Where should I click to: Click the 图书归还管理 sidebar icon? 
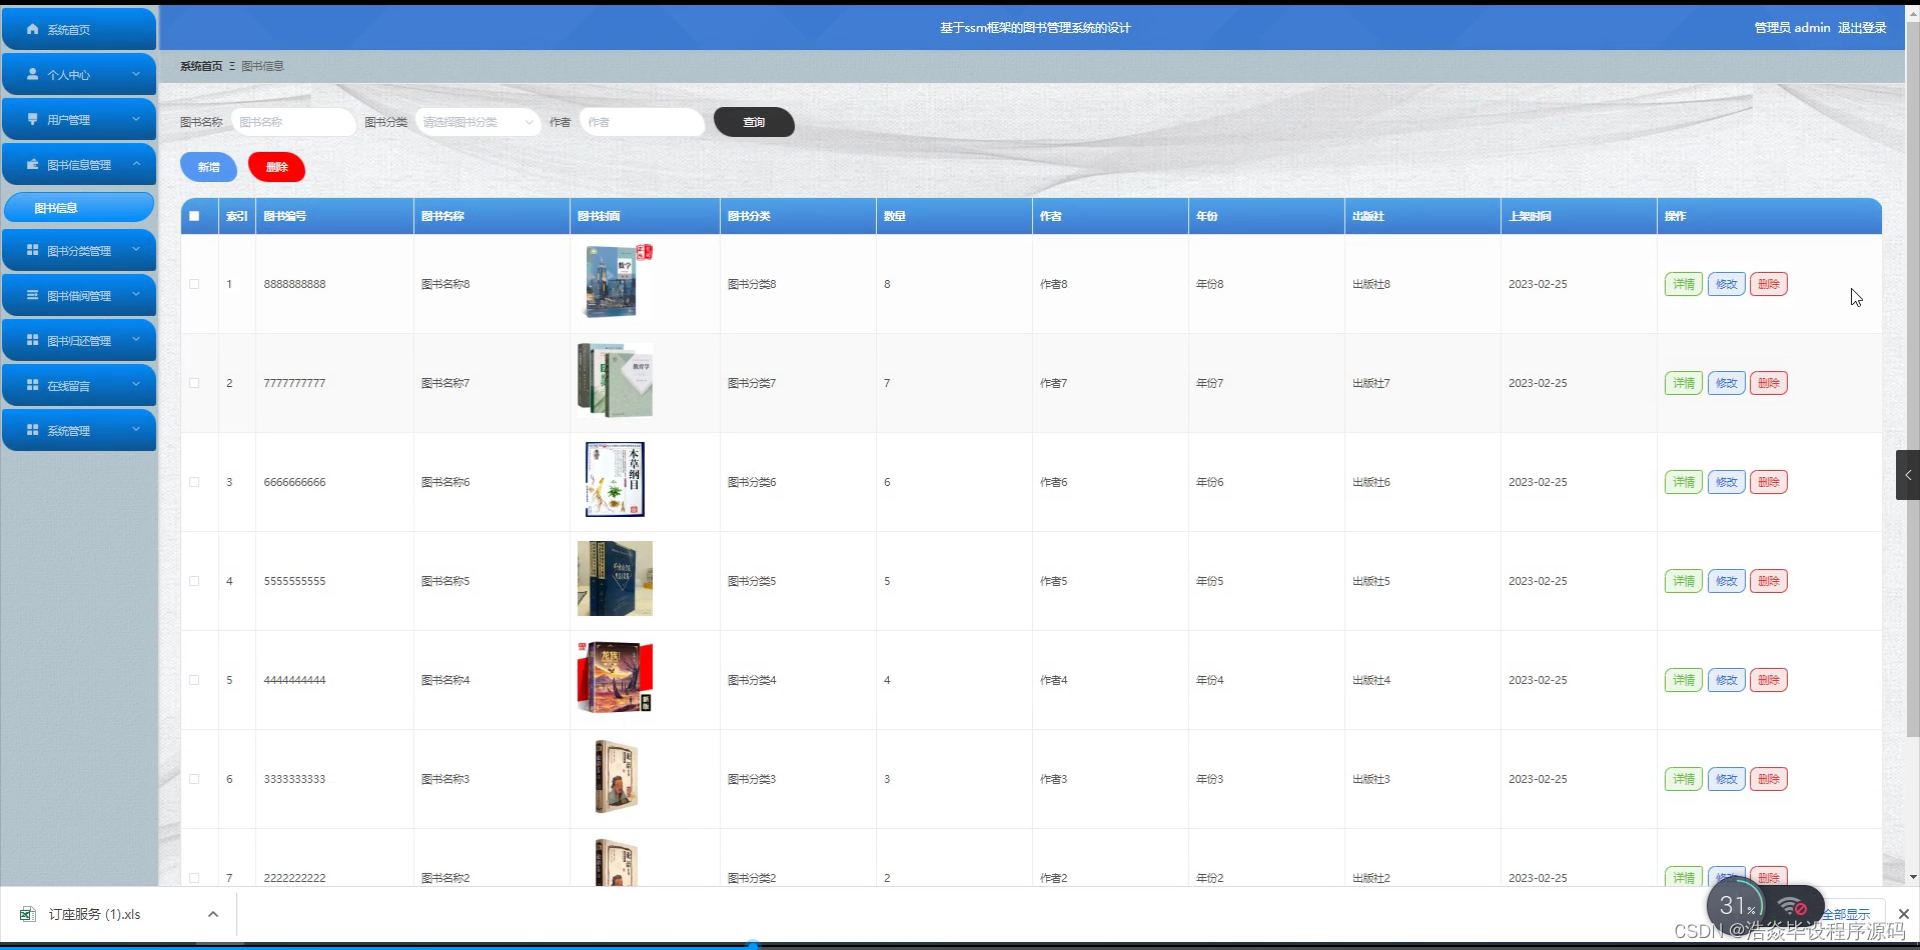click(31, 339)
